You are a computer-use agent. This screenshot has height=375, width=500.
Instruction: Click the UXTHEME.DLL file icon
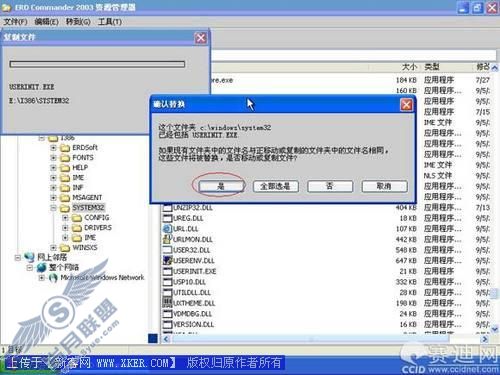167,303
